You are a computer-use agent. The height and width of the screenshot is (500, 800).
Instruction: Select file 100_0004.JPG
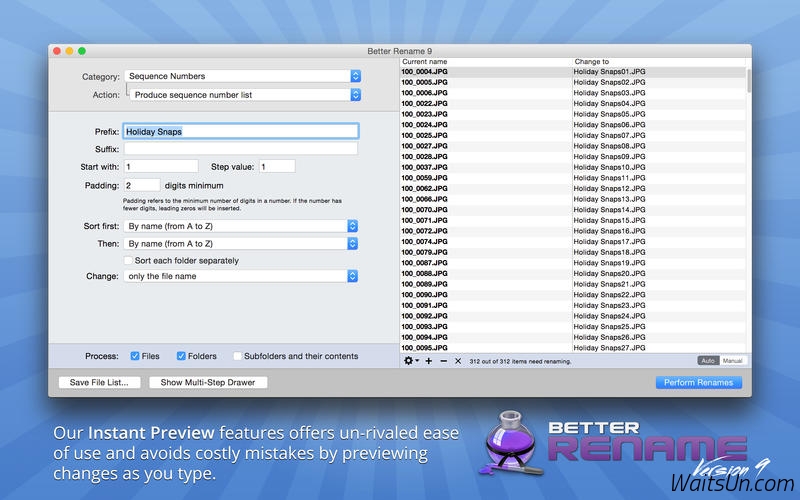pyautogui.click(x=424, y=72)
